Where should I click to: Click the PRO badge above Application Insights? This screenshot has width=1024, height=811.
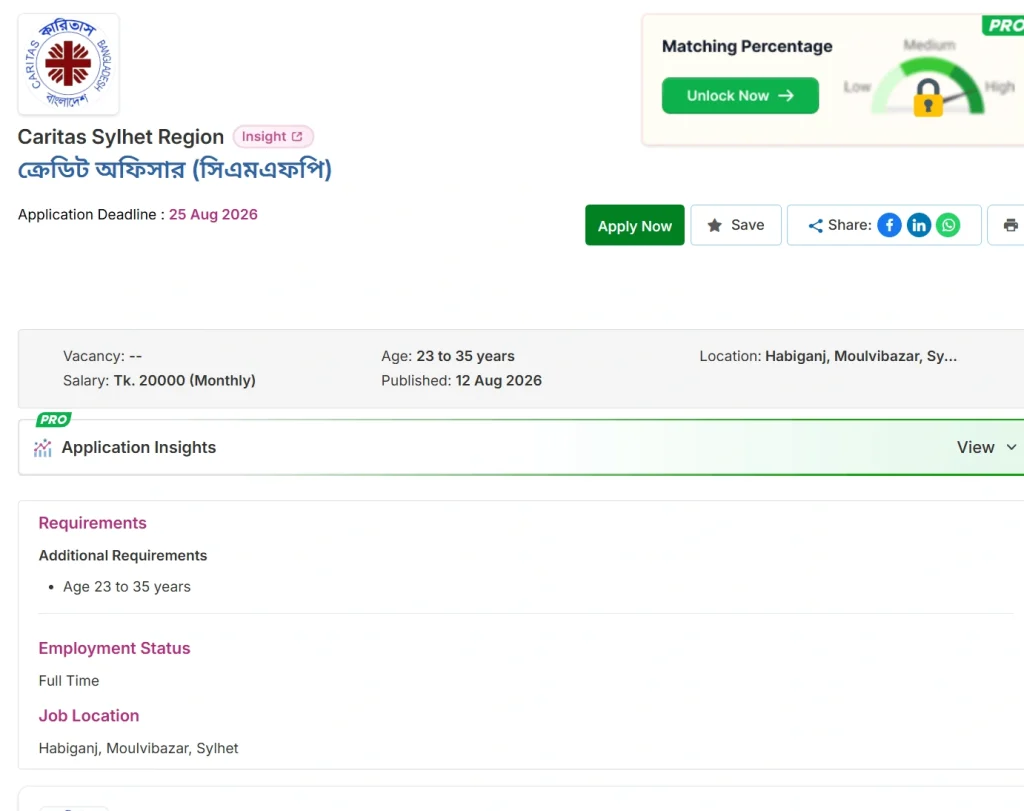(x=54, y=419)
